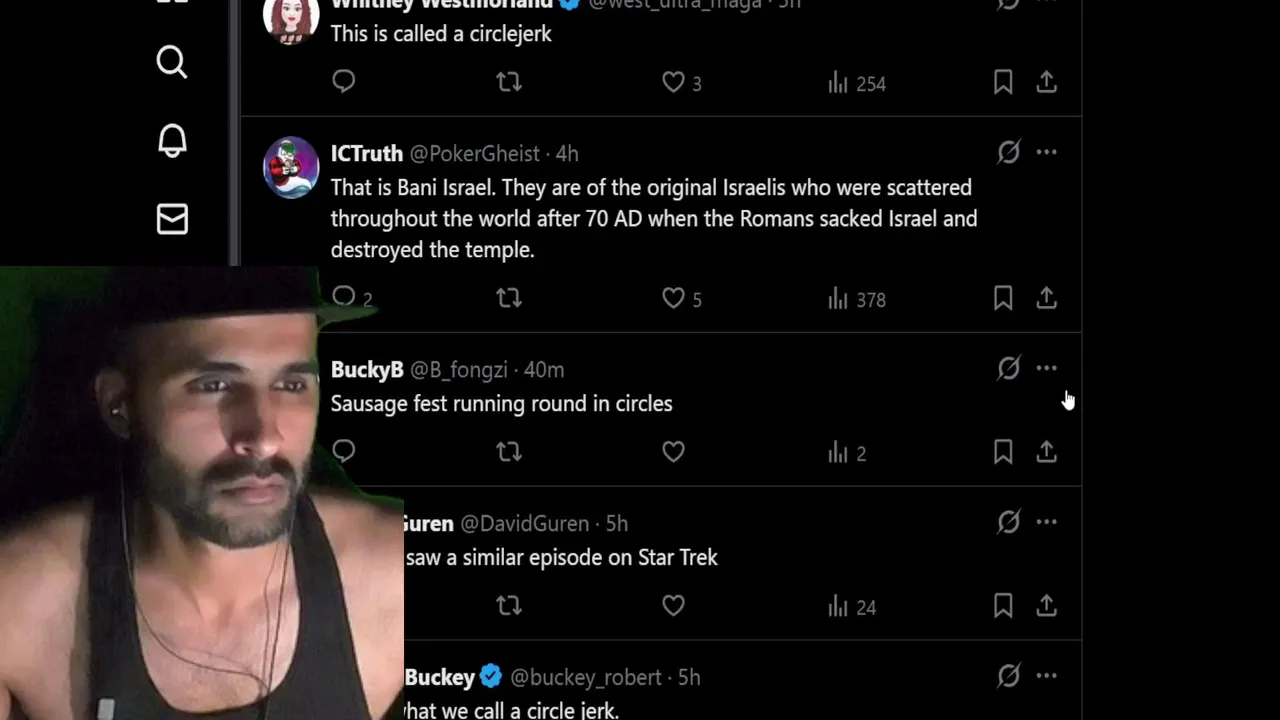
Task: Open Messages envelope in sidebar
Action: tap(172, 219)
